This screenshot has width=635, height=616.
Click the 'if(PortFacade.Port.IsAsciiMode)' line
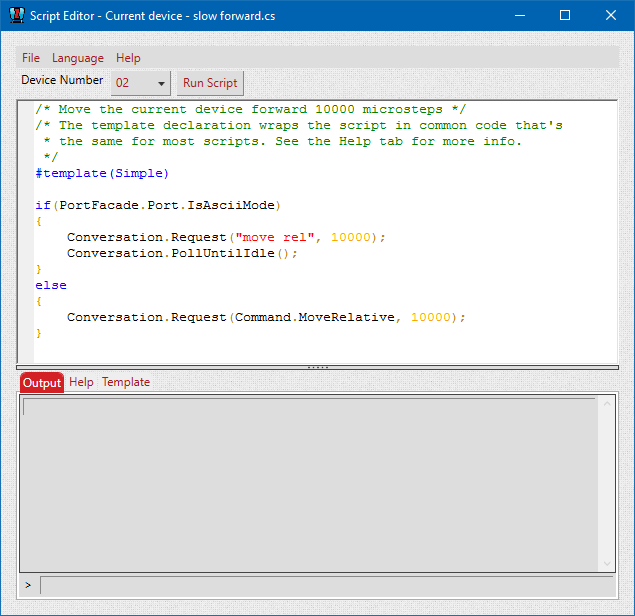click(158, 205)
